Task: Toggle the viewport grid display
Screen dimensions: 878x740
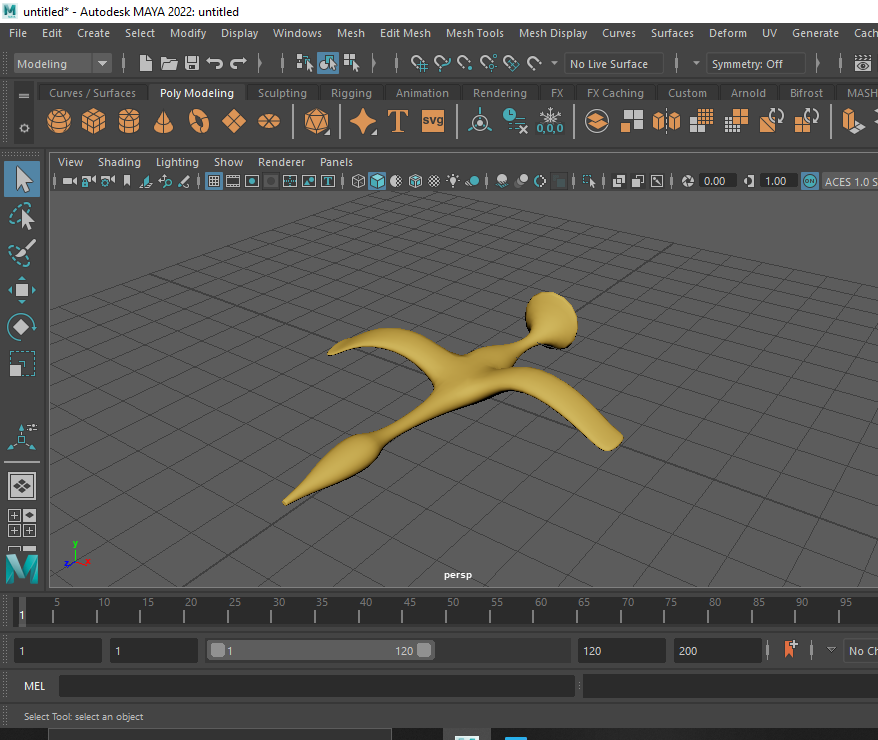Action: click(214, 182)
